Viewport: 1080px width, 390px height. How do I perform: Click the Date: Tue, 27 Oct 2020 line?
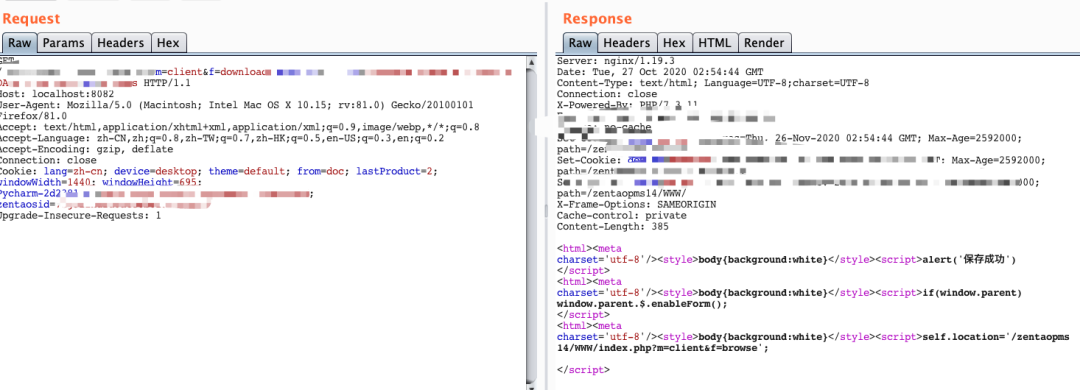660,72
